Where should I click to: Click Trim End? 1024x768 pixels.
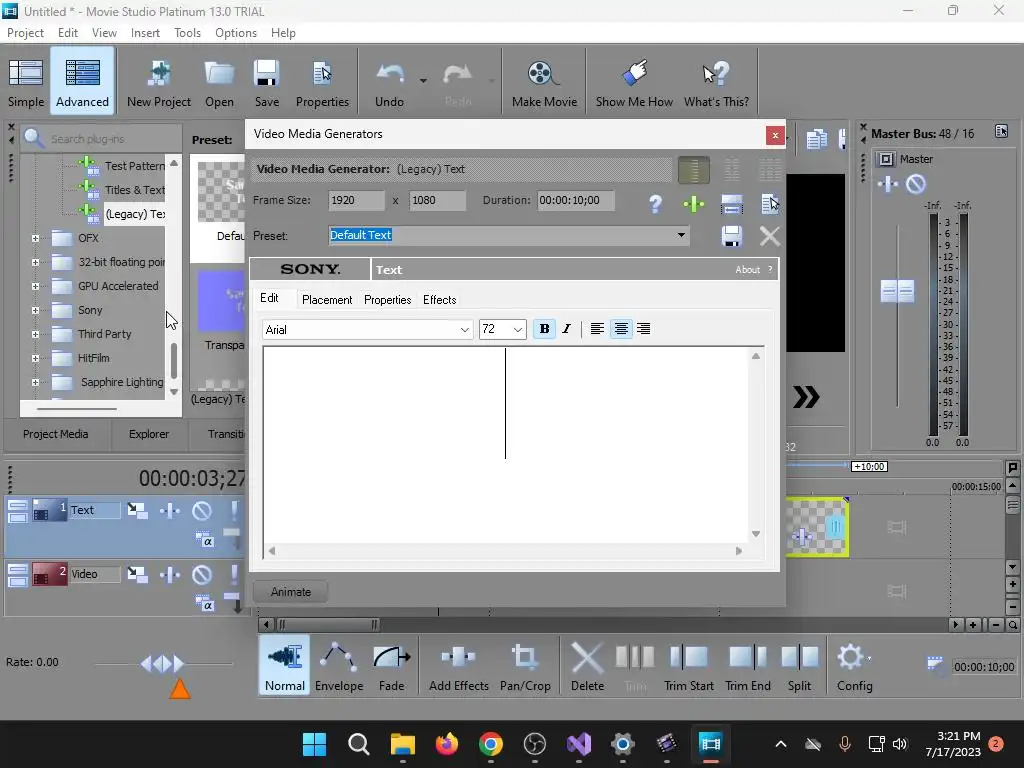pos(748,666)
